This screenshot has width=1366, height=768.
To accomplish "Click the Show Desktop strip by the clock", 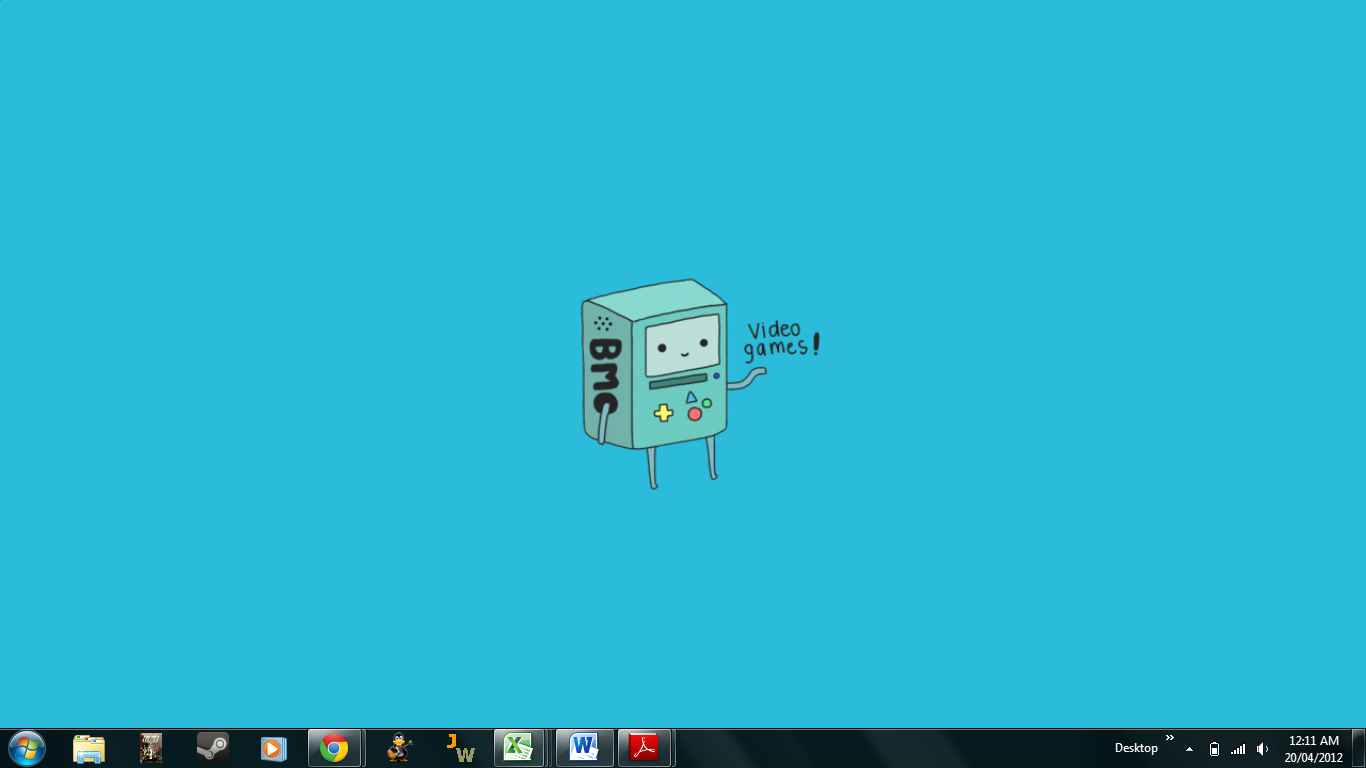I will 1358,749.
